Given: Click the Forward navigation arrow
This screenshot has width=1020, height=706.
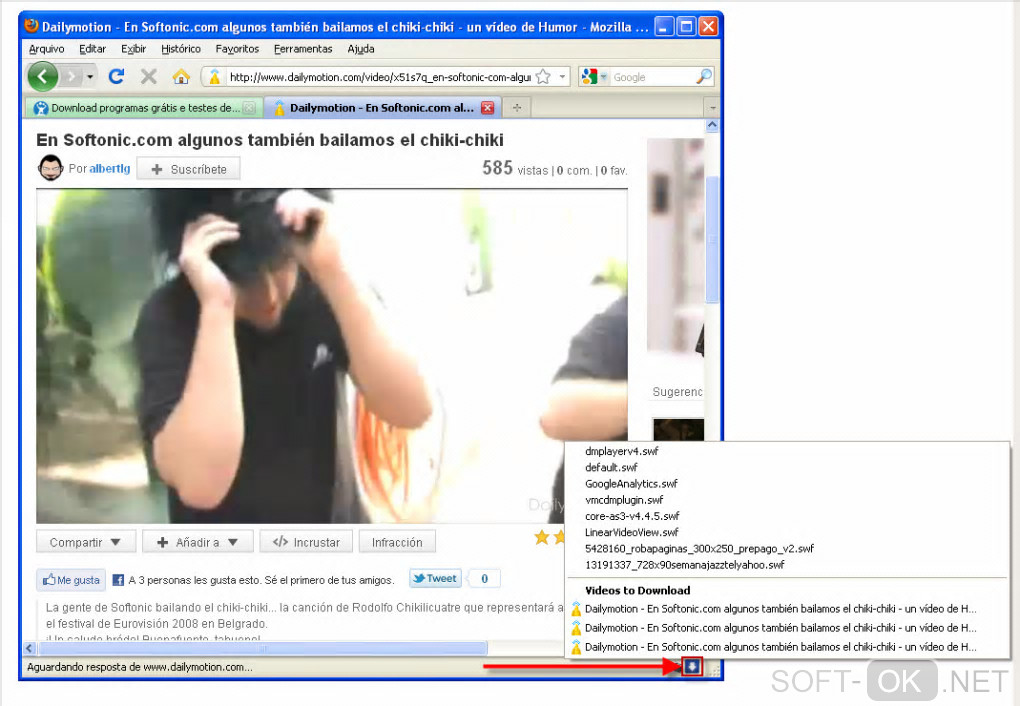Looking at the screenshot, I should (72, 77).
